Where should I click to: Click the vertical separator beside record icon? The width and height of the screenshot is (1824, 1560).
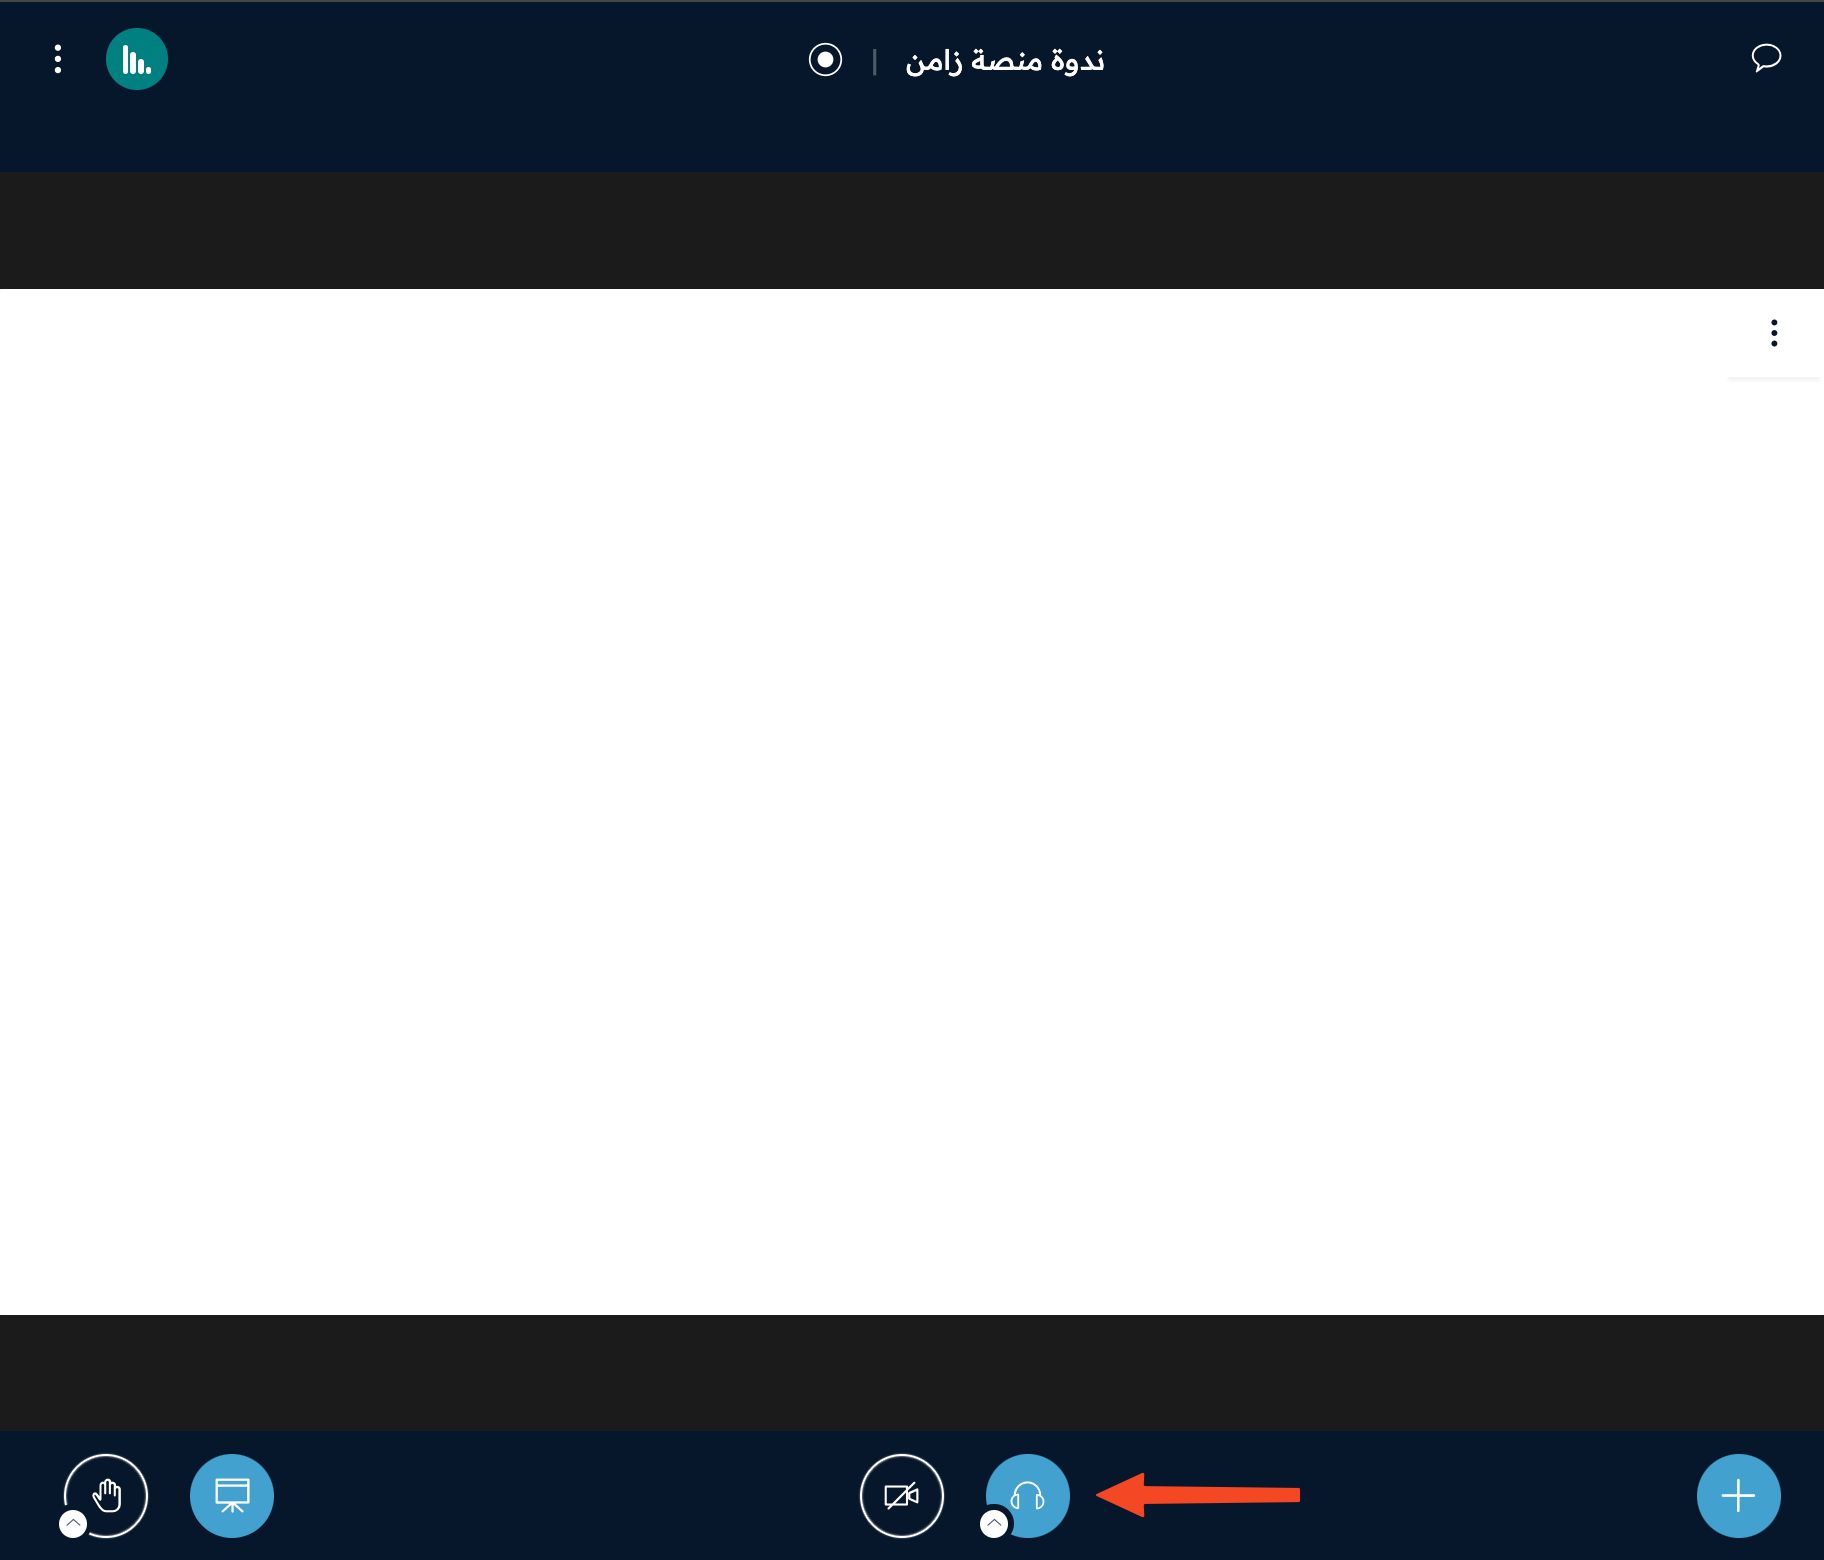[x=875, y=61]
